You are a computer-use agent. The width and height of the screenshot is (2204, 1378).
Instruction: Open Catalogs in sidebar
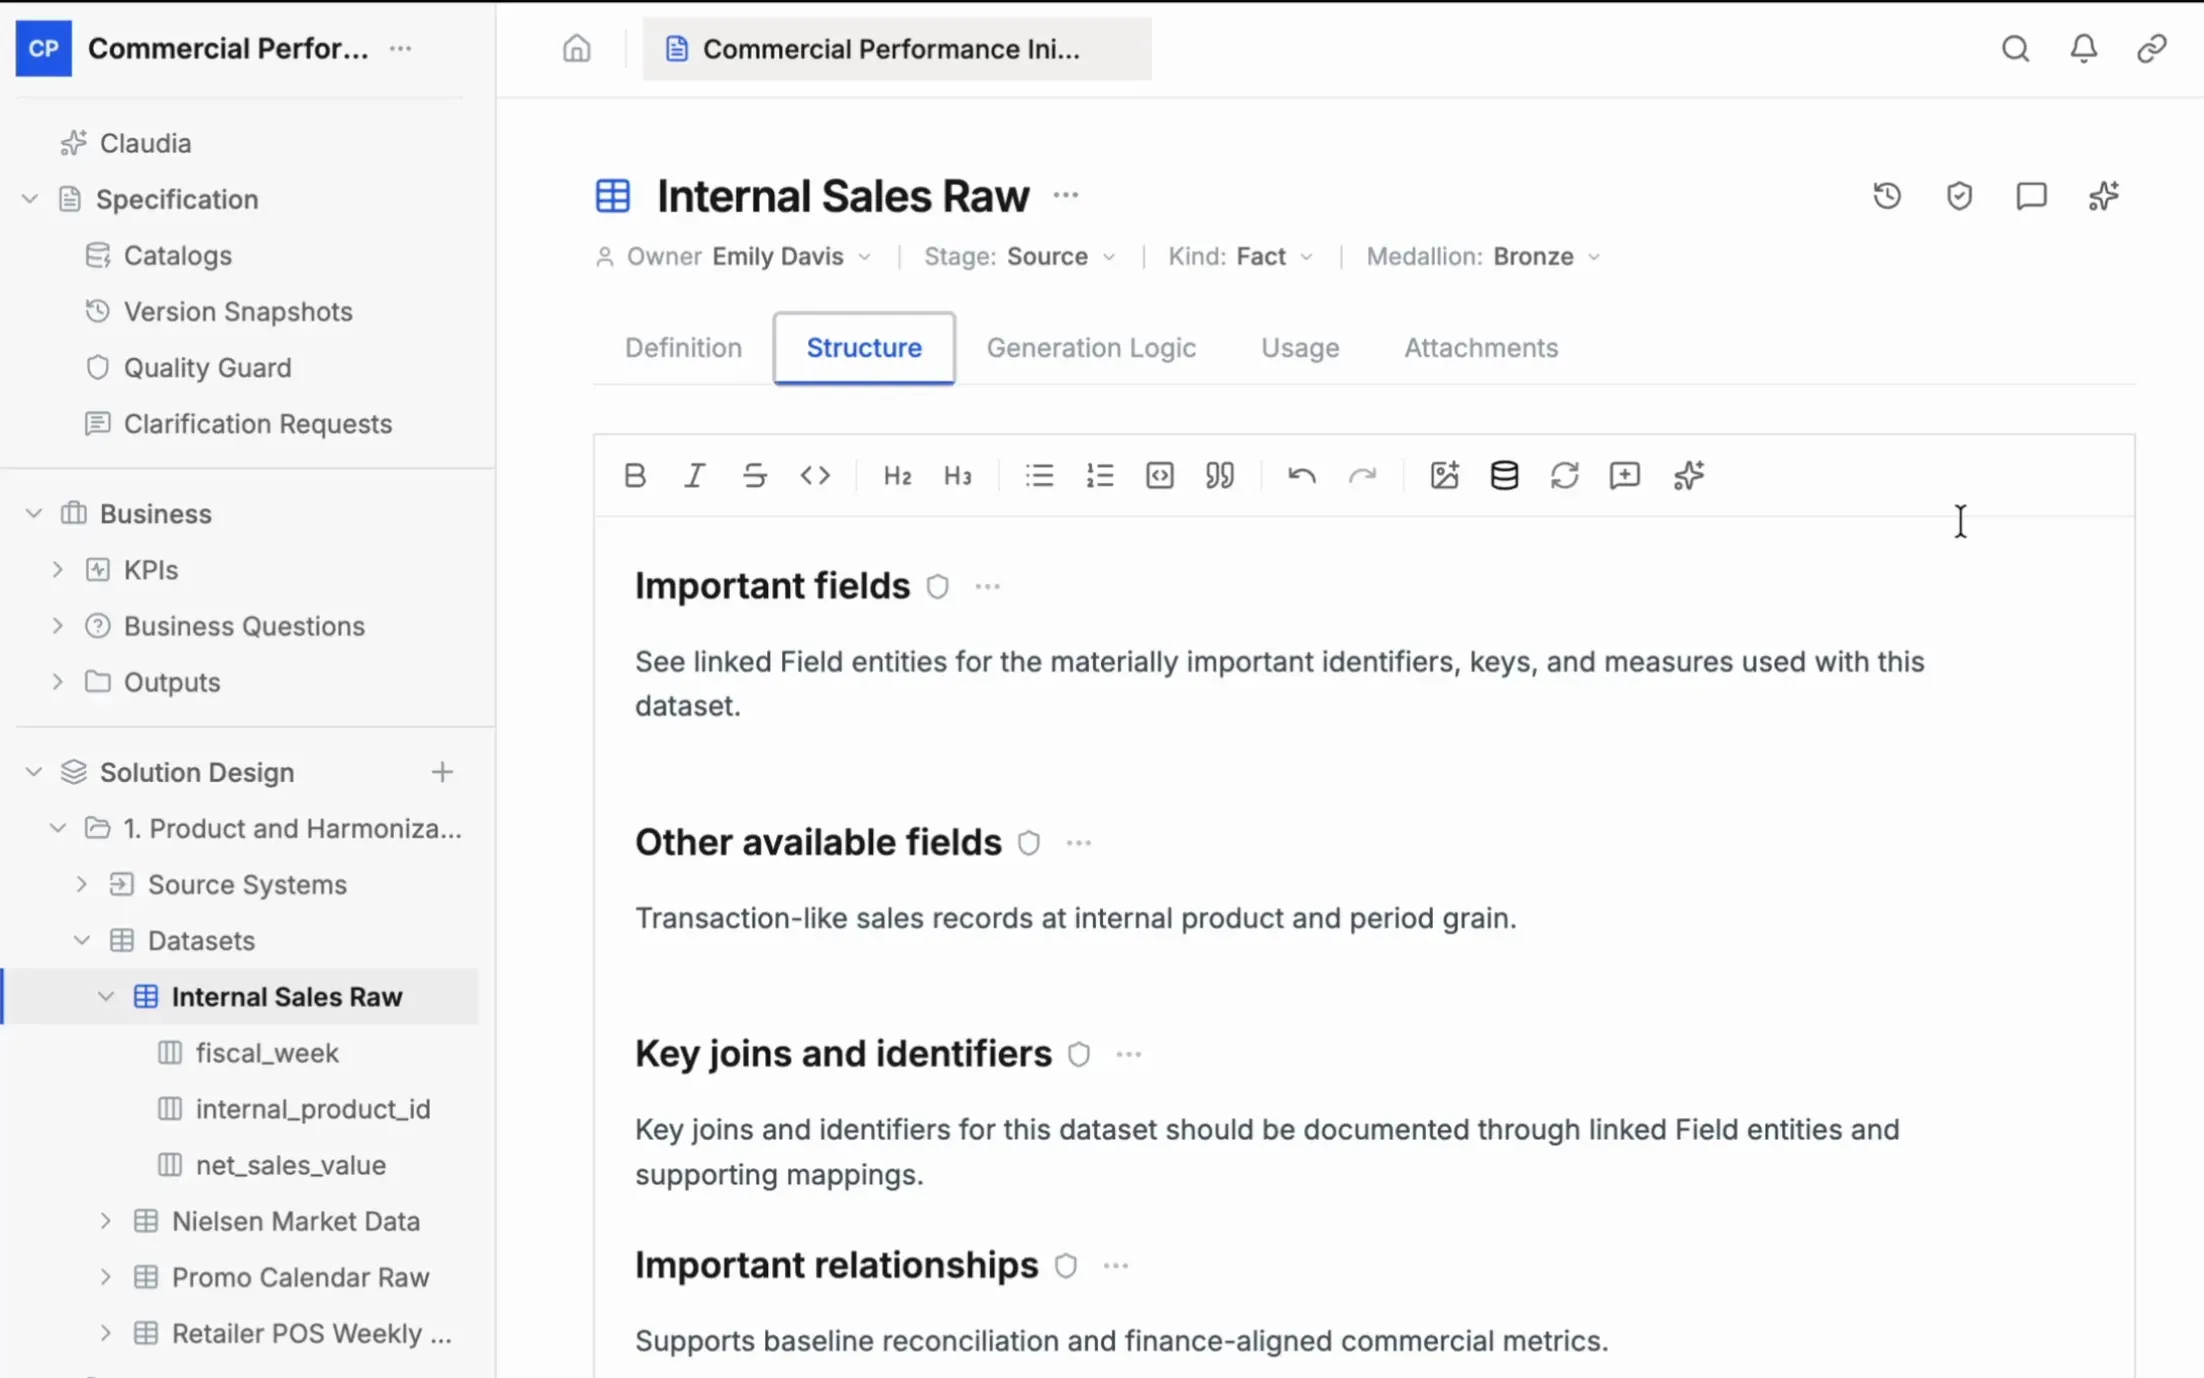tap(177, 255)
